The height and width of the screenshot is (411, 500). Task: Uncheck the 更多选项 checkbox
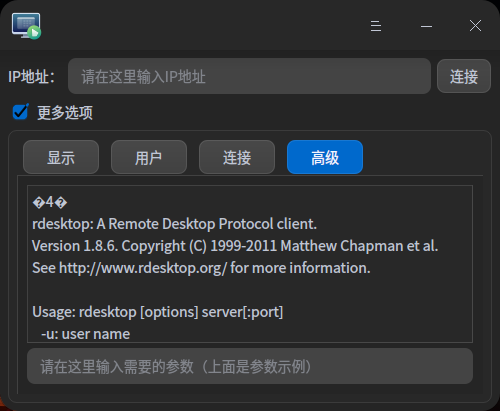[20, 112]
